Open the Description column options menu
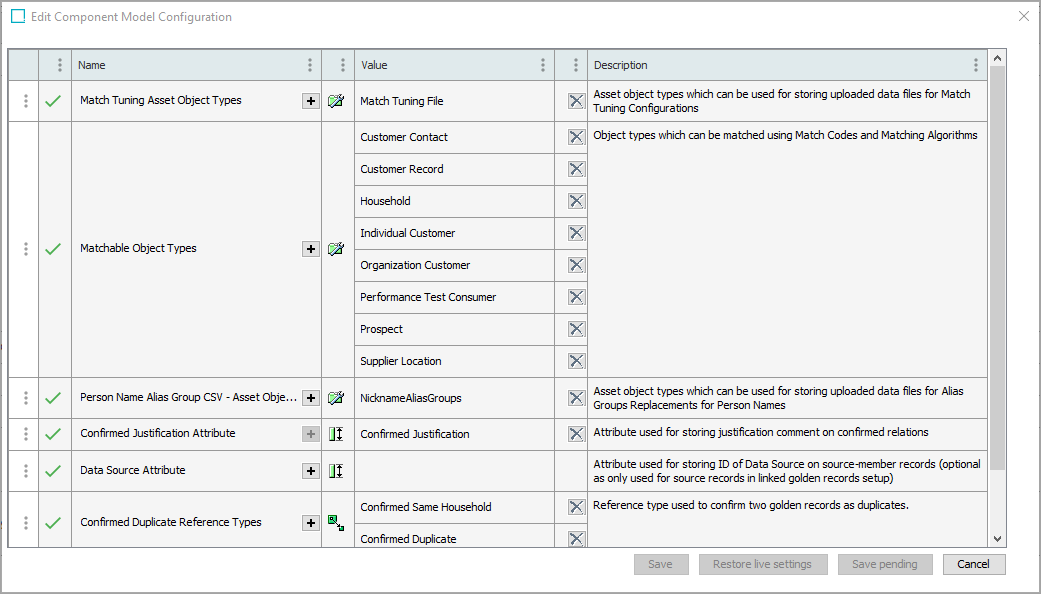This screenshot has height=594, width=1041. (976, 65)
